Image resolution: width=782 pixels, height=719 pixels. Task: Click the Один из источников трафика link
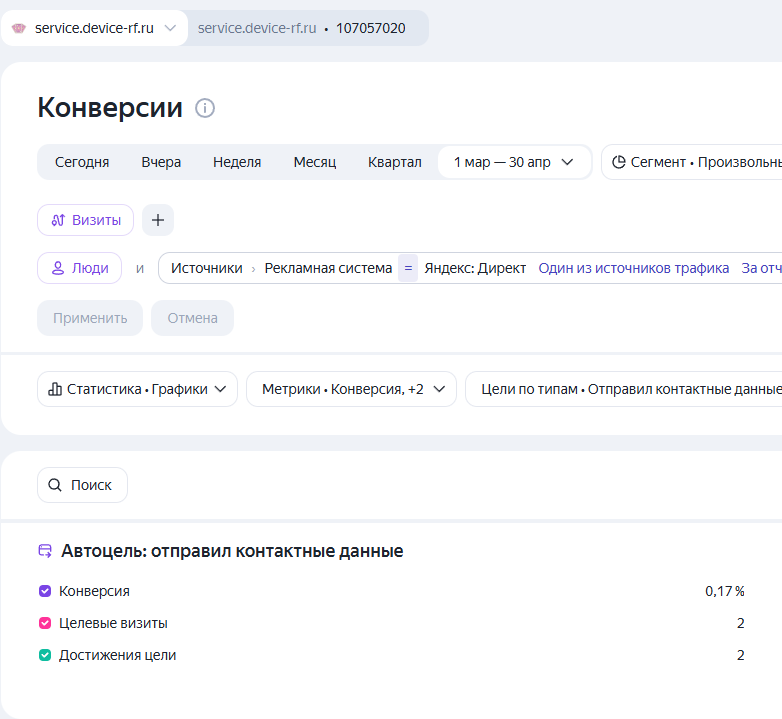coord(633,268)
